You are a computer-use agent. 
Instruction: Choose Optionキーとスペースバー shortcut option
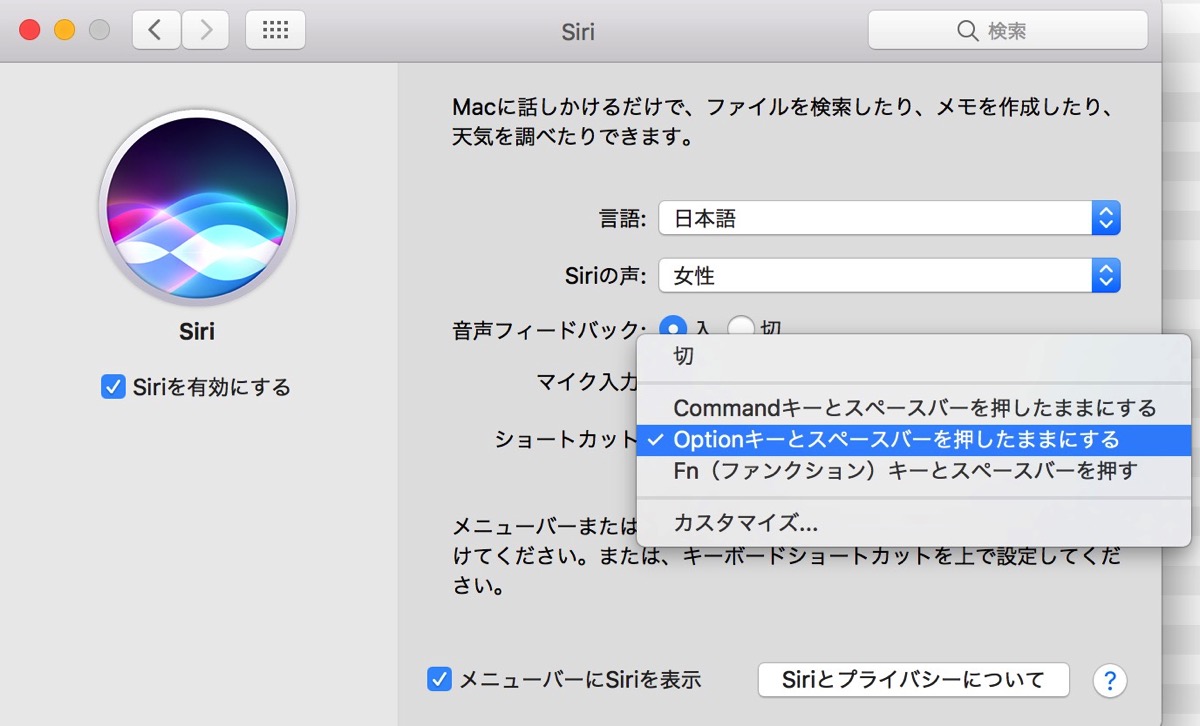pos(914,439)
